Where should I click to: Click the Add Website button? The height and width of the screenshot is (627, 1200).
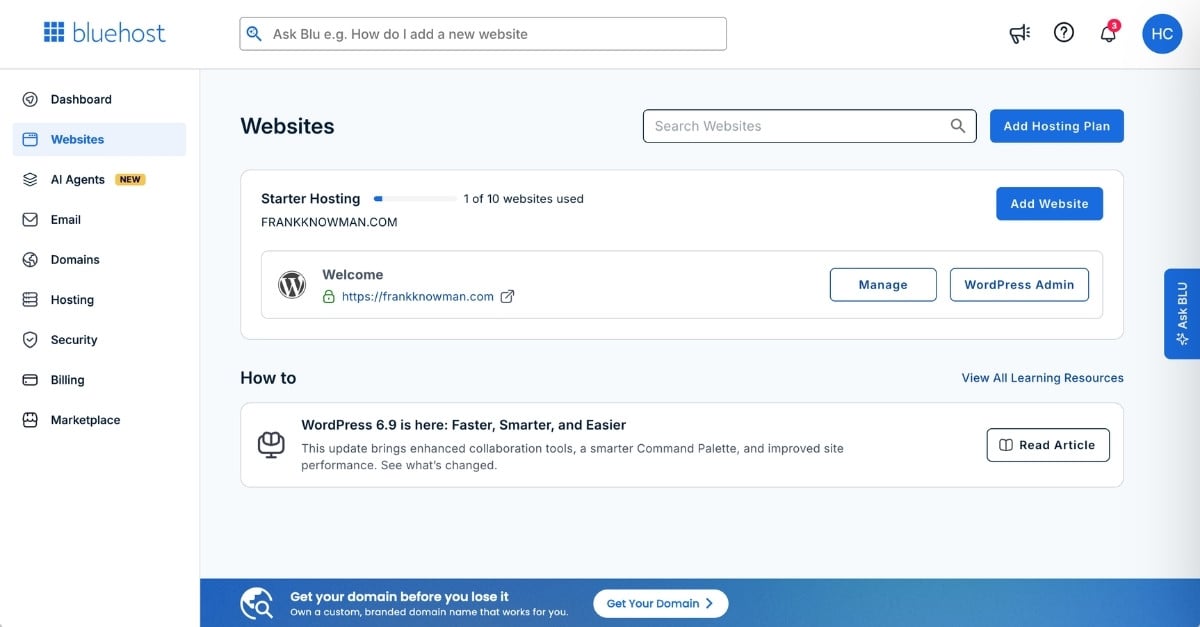[1049, 204]
